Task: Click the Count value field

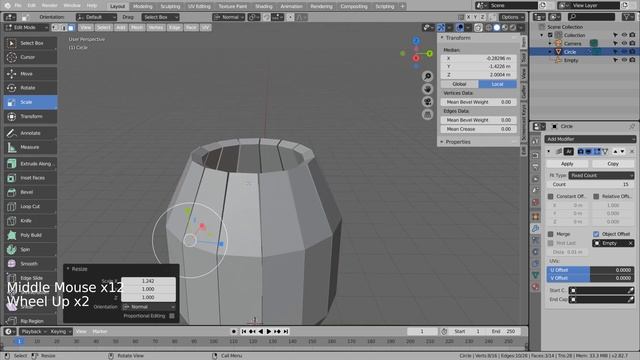Action: (x=591, y=184)
